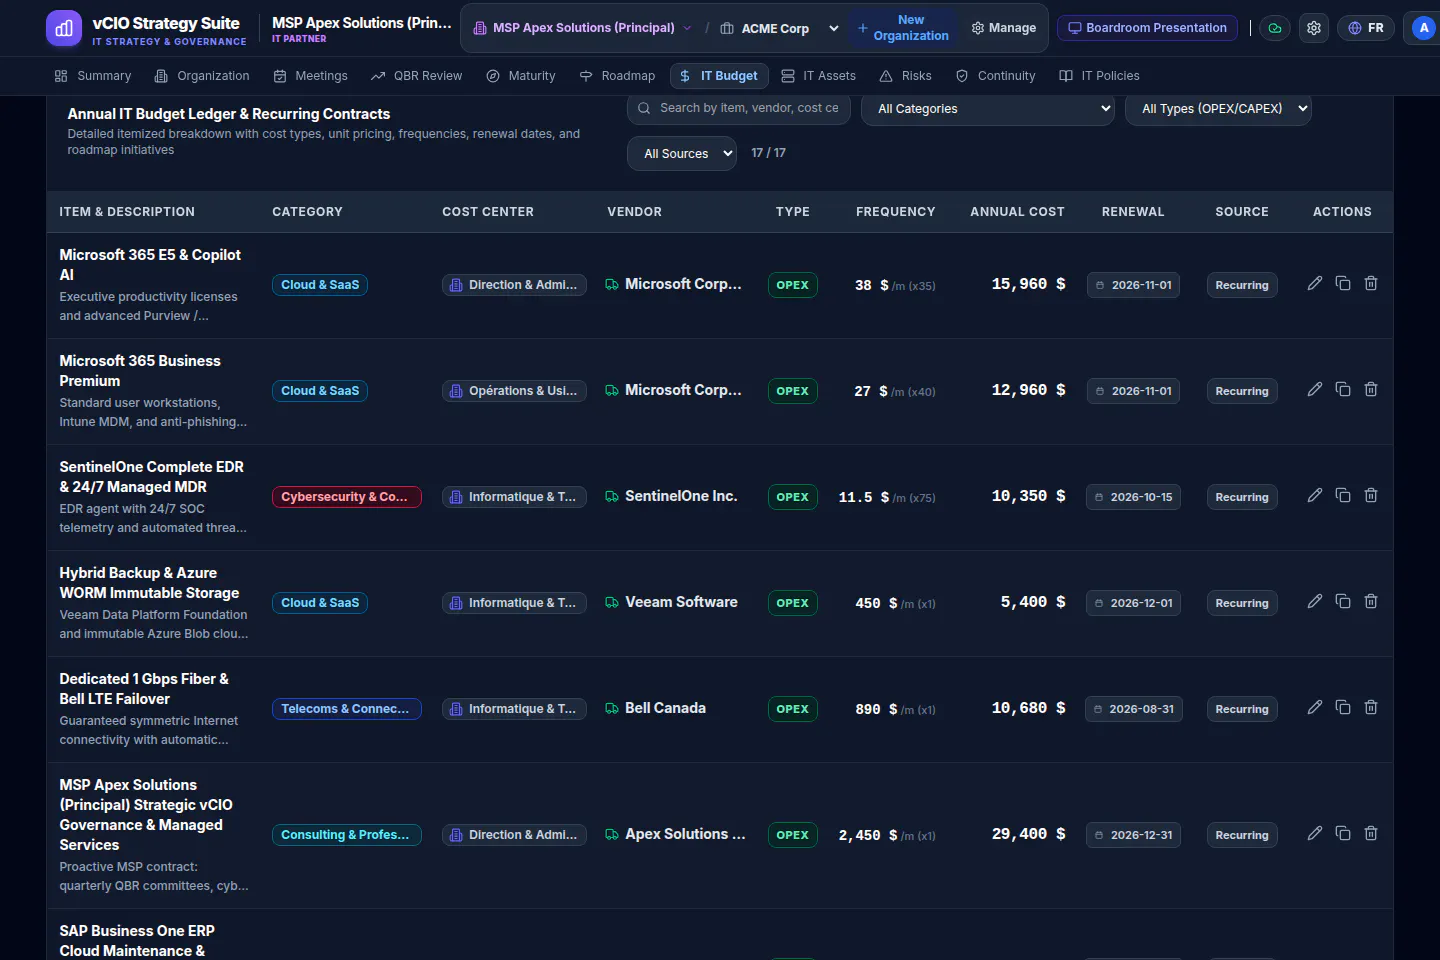Switch to the IT Policies tab

point(1100,76)
